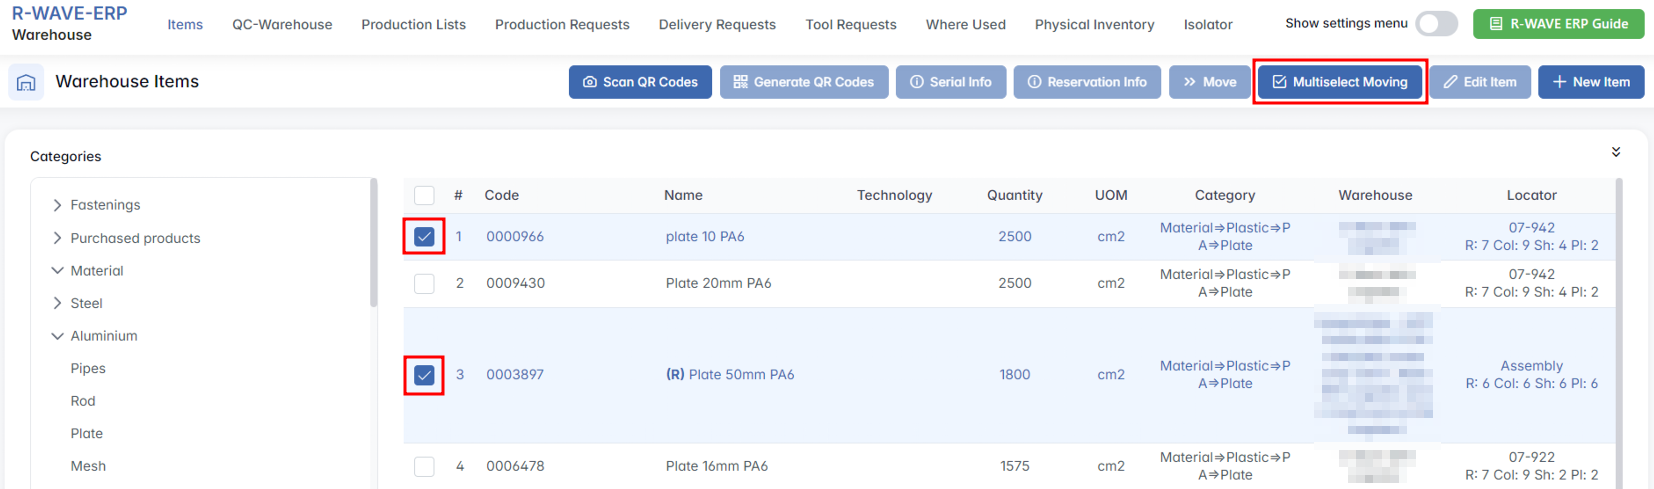
Task: Toggle the Show settings menu switch
Action: (1436, 24)
